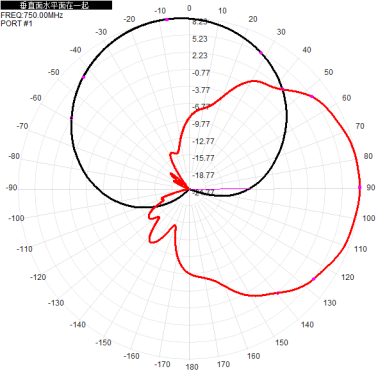Click the positive 50 degree angle label

[x=329, y=72]
